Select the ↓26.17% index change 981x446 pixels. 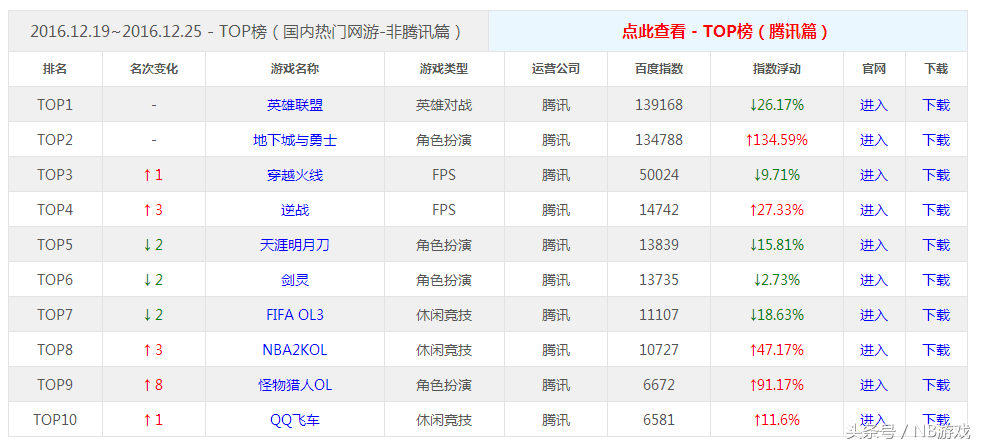(x=776, y=105)
